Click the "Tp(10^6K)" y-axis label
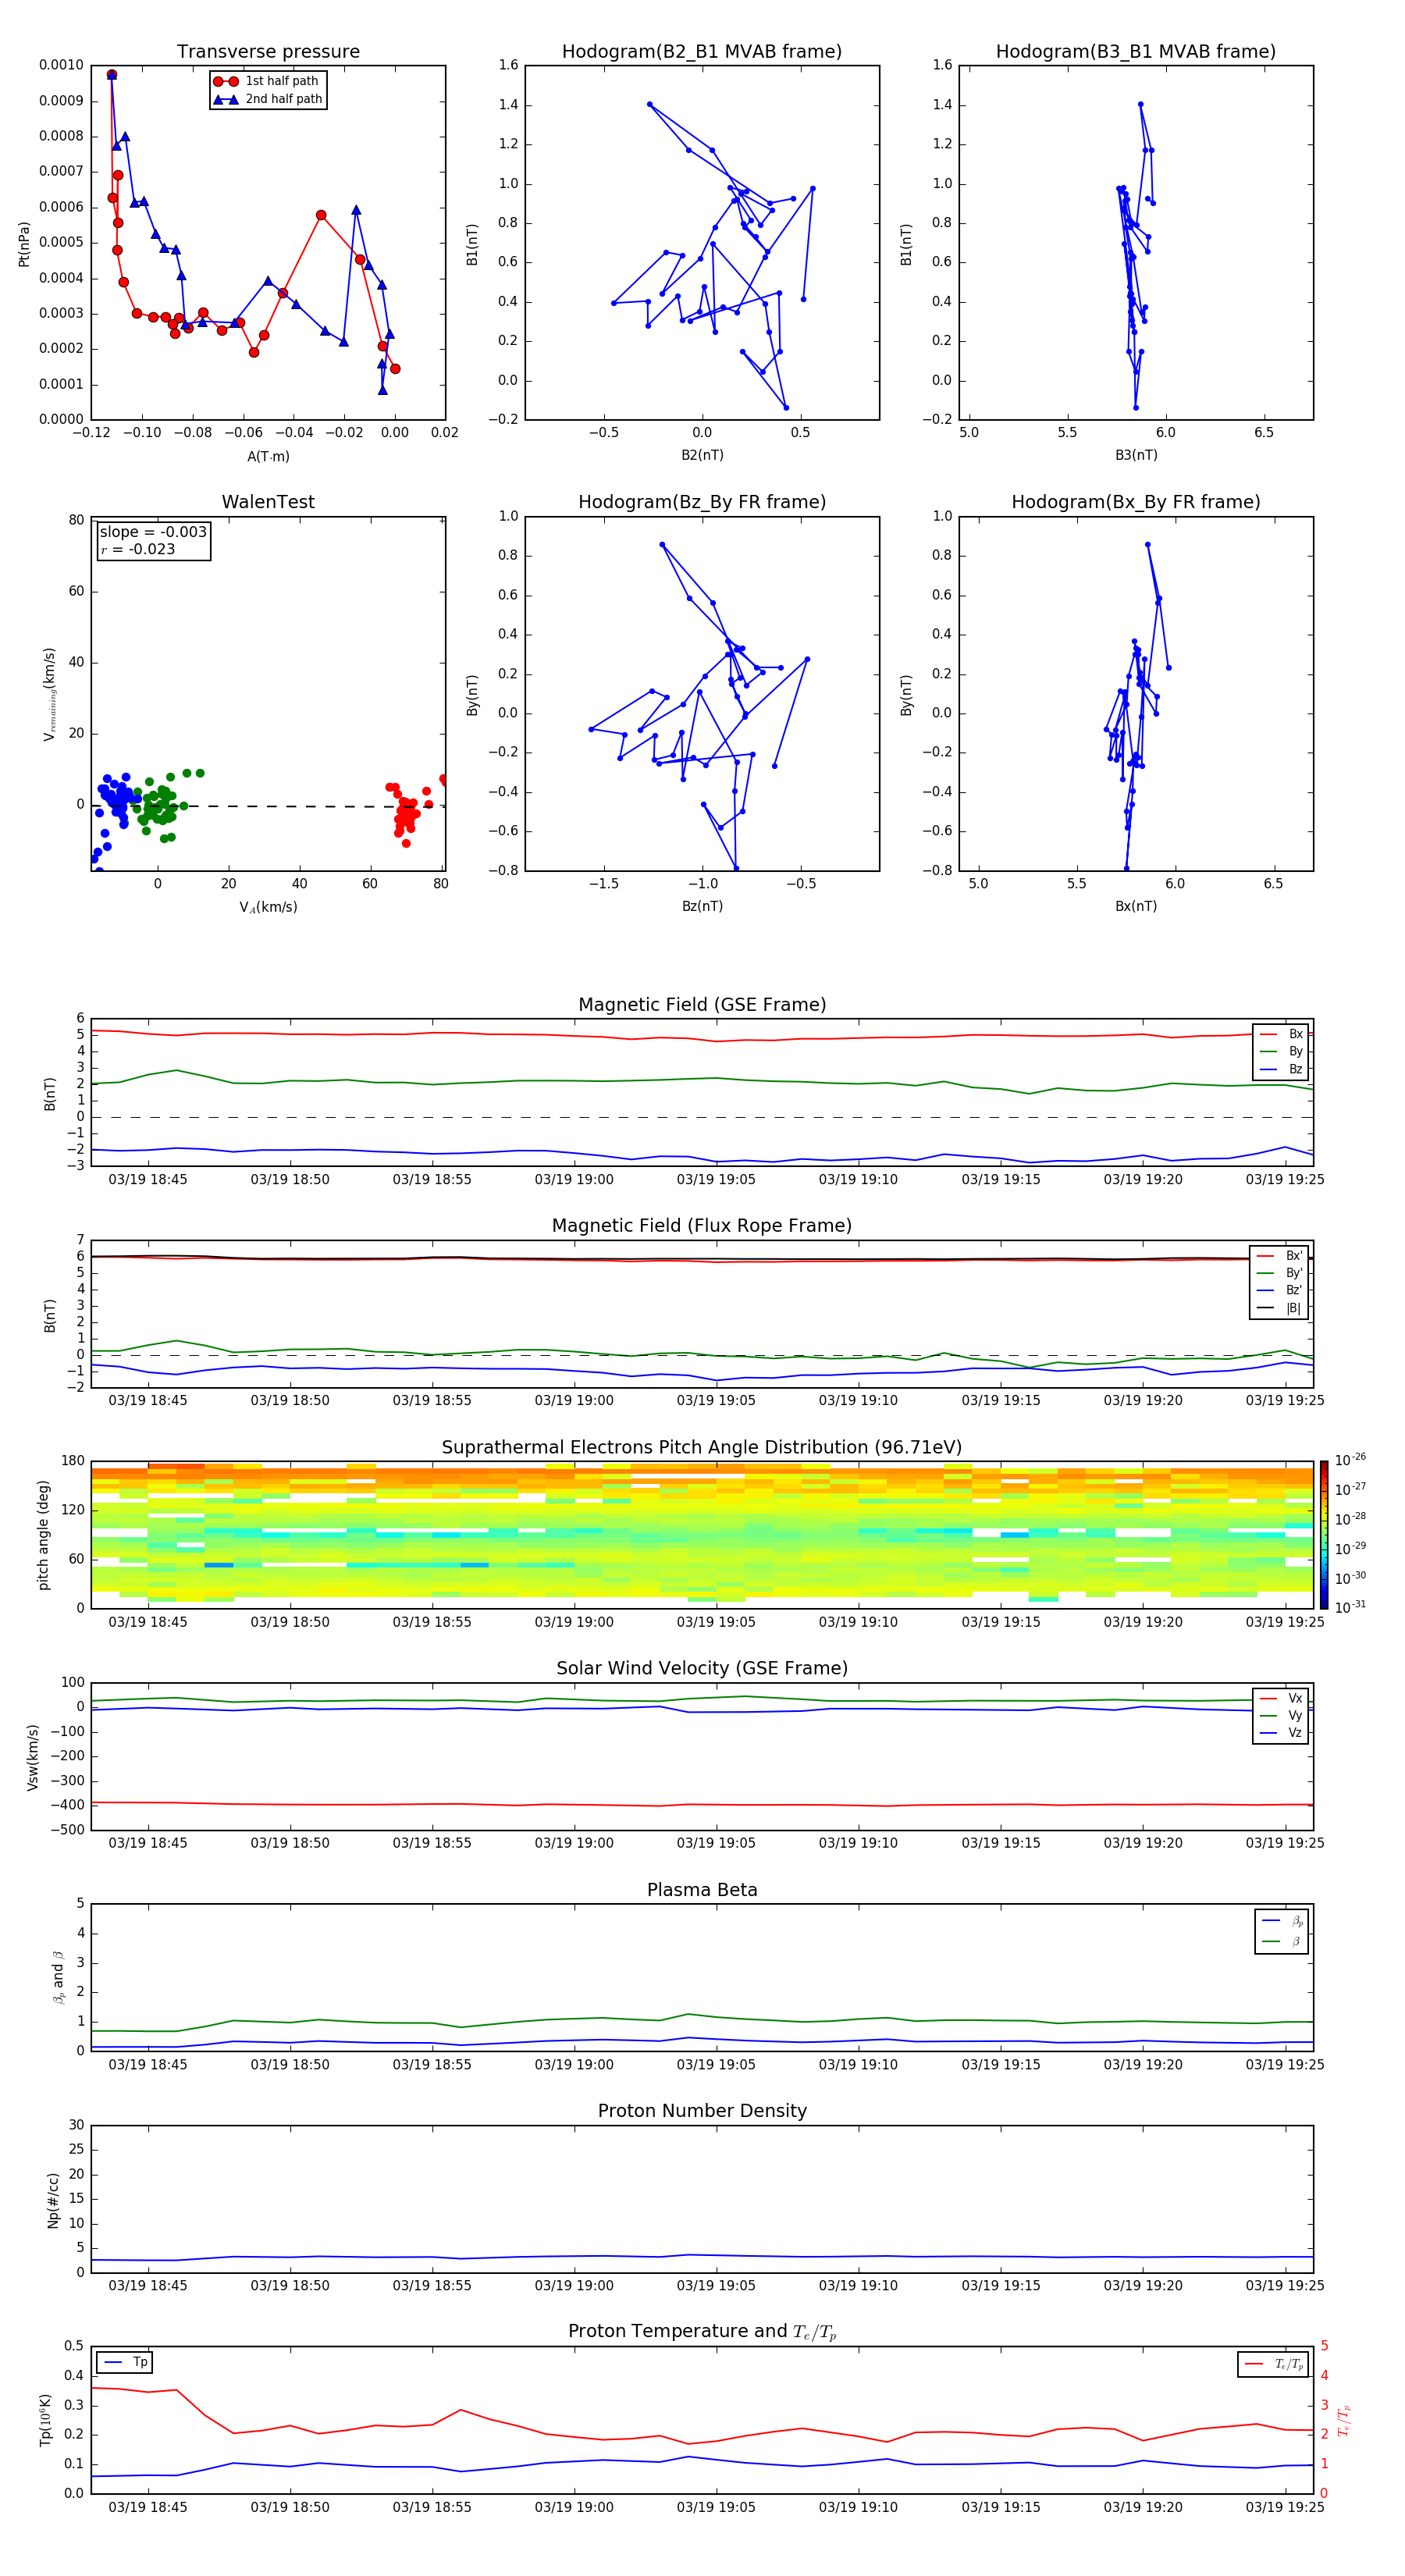The image size is (1405, 2576). click(x=45, y=2420)
